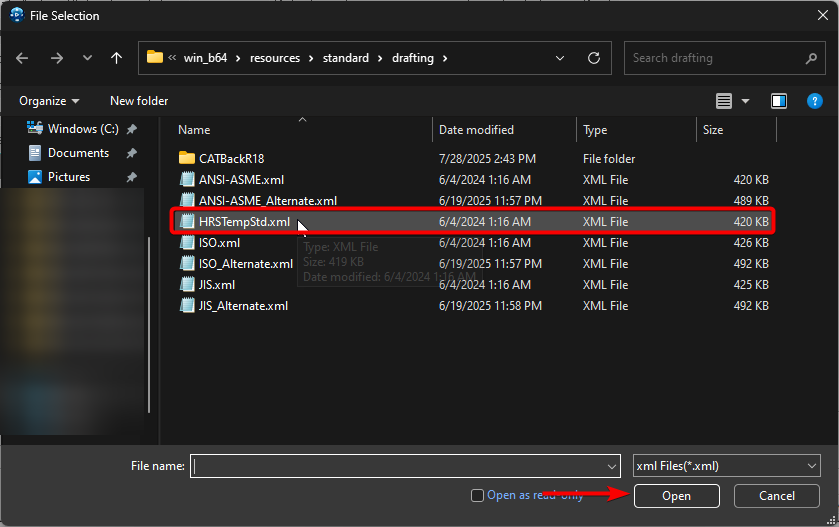Screen dimensions: 839x527
Task: Click the File Selection title bar app icon
Action: (x=17, y=15)
